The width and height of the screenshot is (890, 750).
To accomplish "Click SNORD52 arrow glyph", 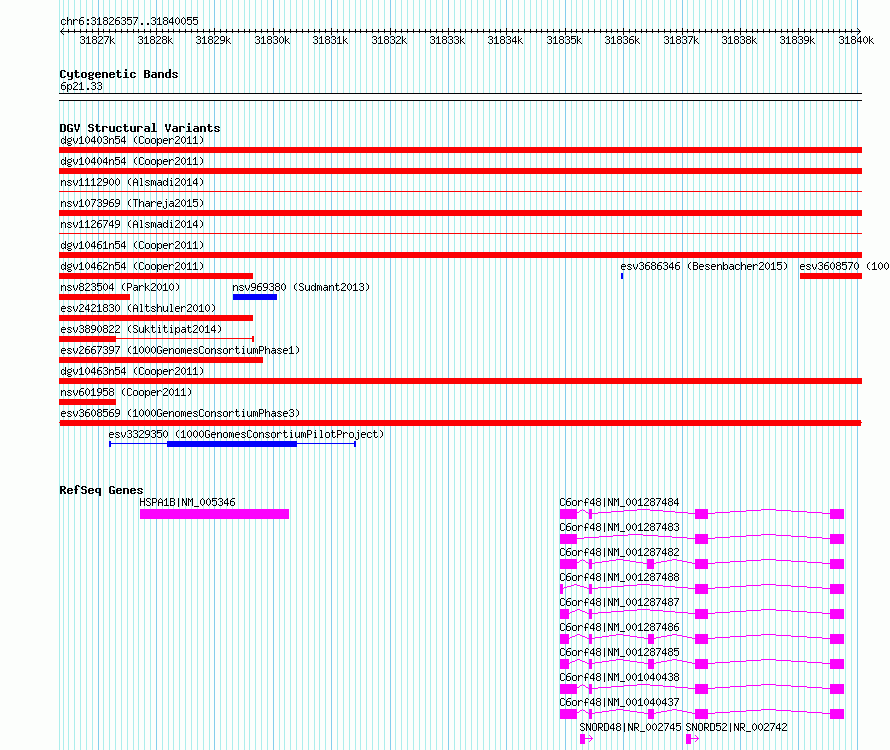I will pos(692,739).
